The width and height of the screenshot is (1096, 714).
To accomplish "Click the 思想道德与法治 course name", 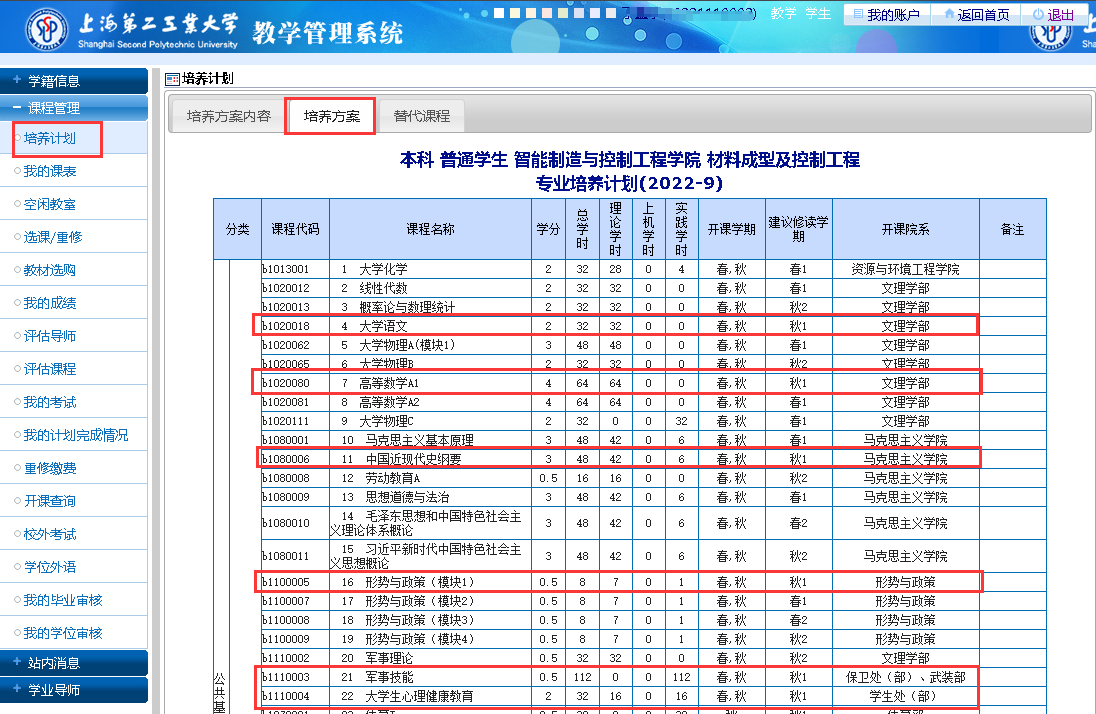I will 408,497.
